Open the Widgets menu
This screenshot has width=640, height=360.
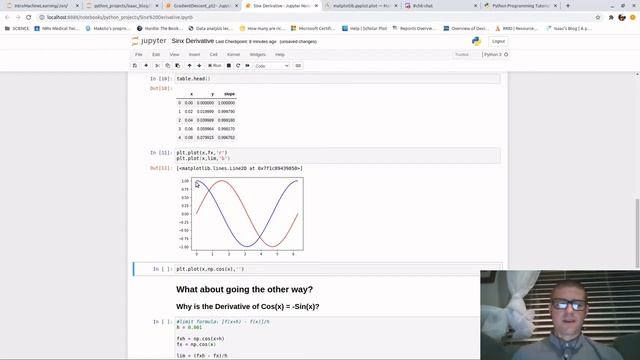point(258,54)
